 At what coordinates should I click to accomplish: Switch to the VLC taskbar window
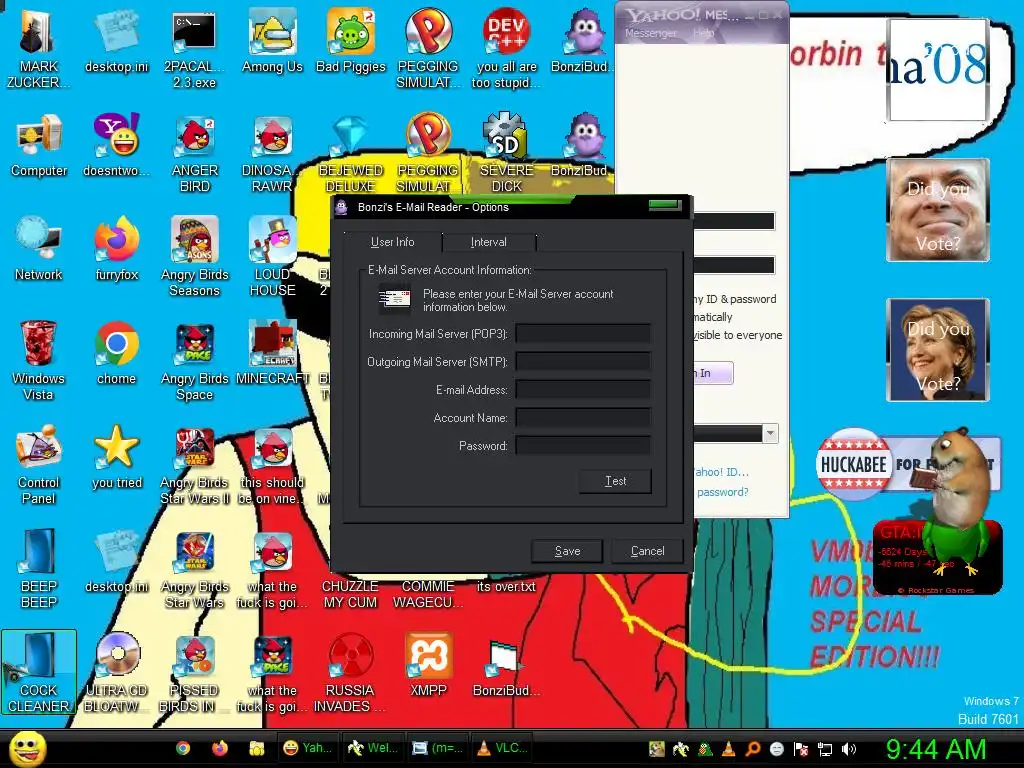[503, 748]
